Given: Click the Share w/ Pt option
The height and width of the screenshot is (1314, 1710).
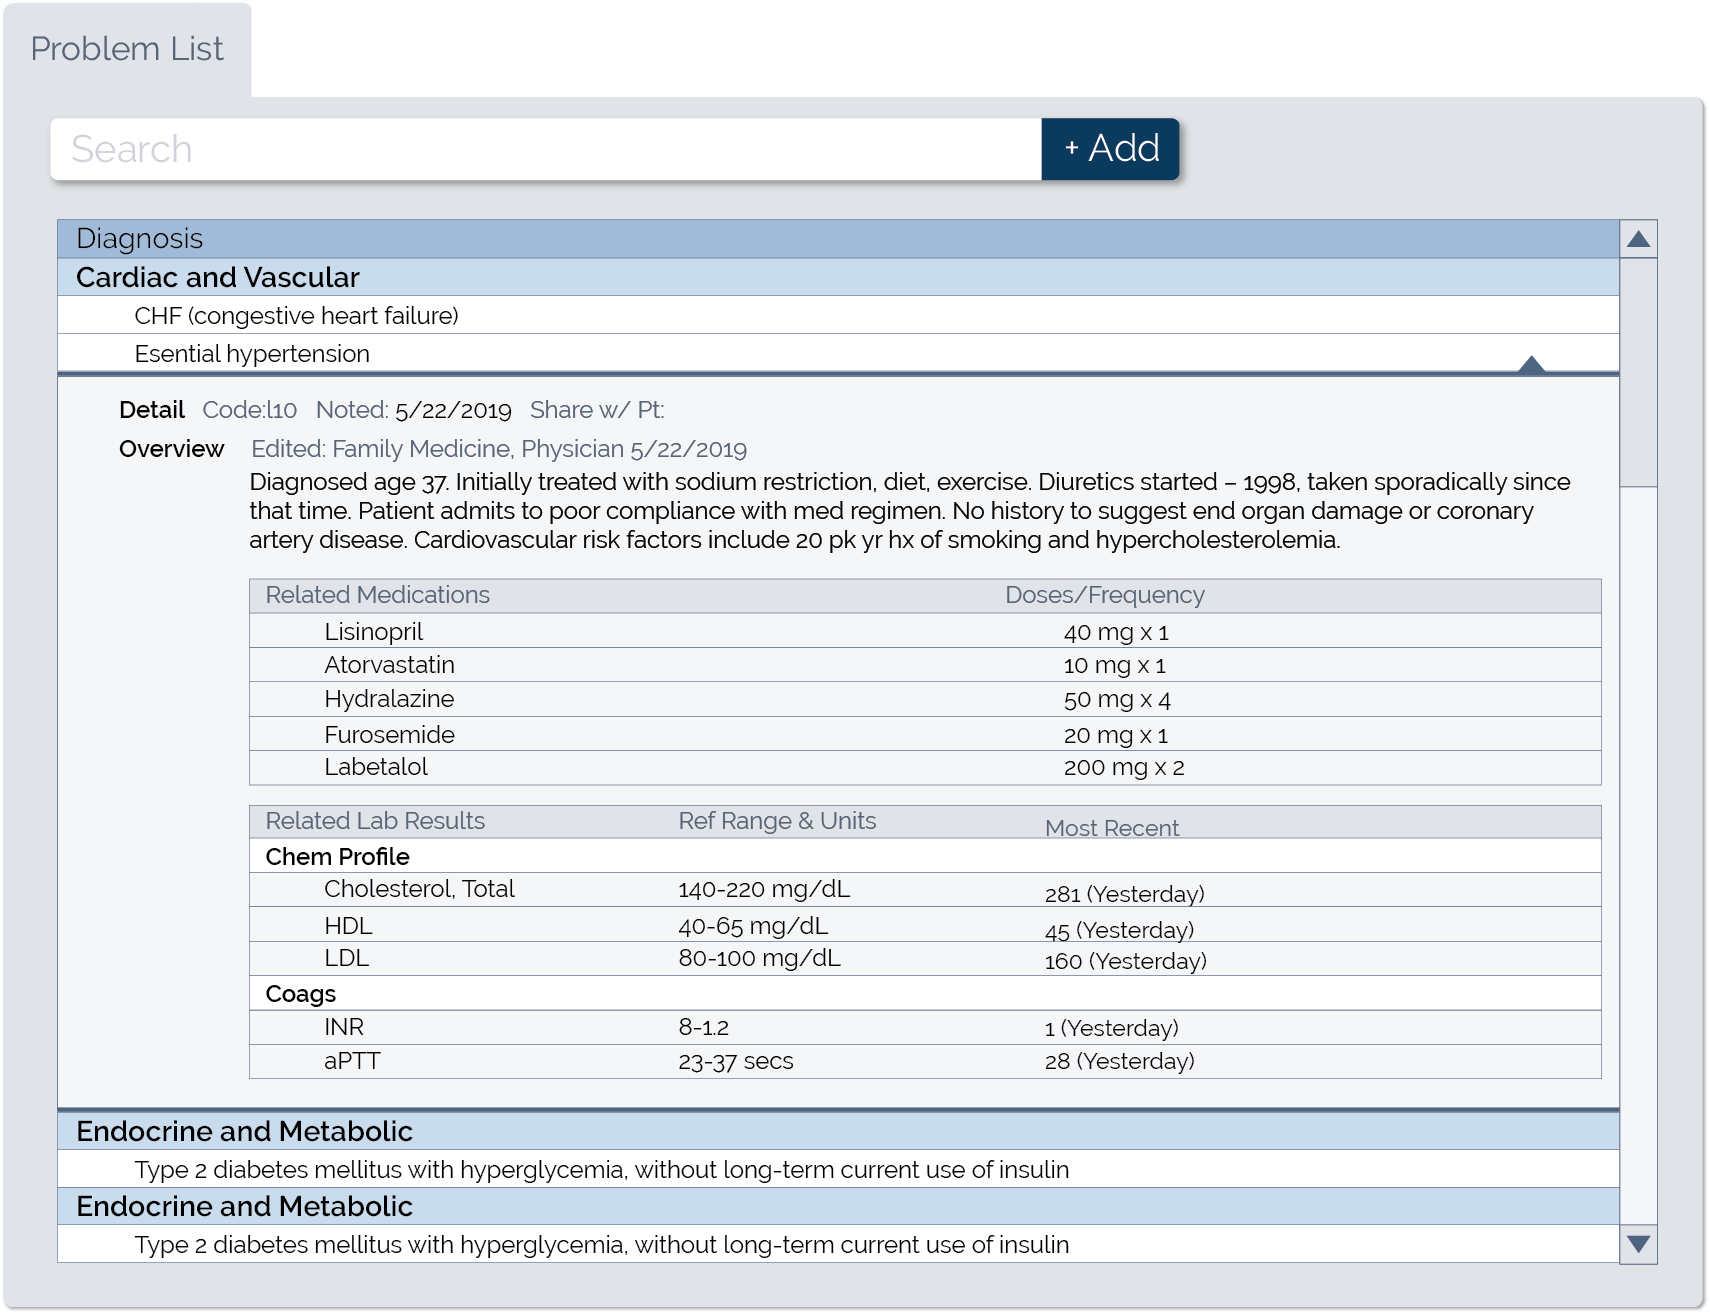Looking at the screenshot, I should click(597, 410).
